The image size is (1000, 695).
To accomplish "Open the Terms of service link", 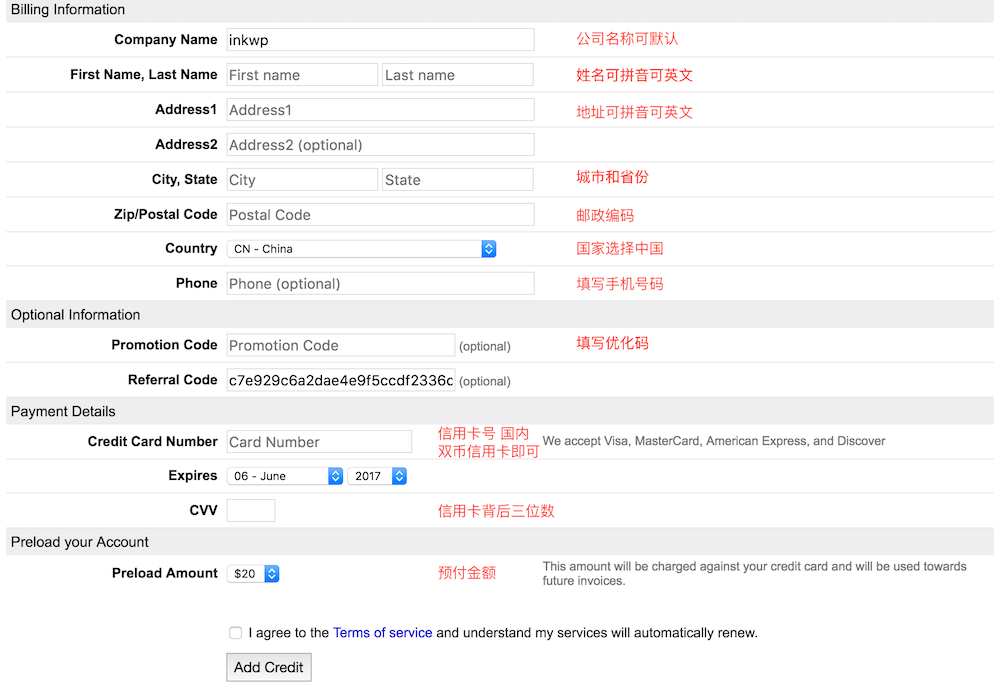I will (x=382, y=633).
